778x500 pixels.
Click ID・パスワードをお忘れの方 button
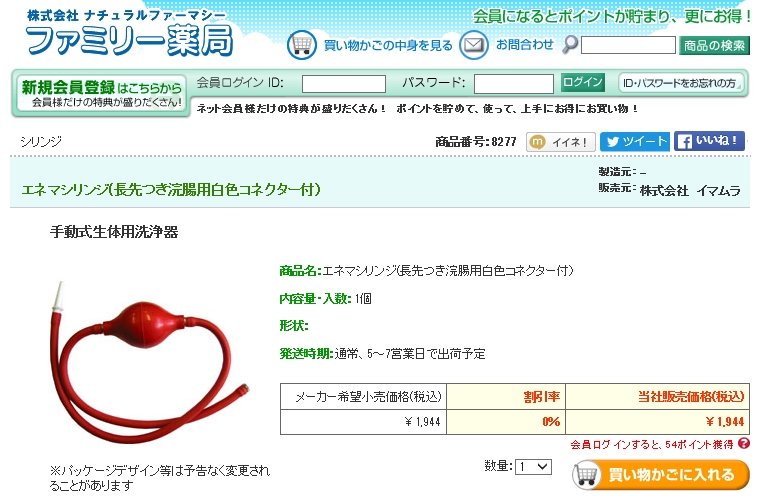(681, 83)
